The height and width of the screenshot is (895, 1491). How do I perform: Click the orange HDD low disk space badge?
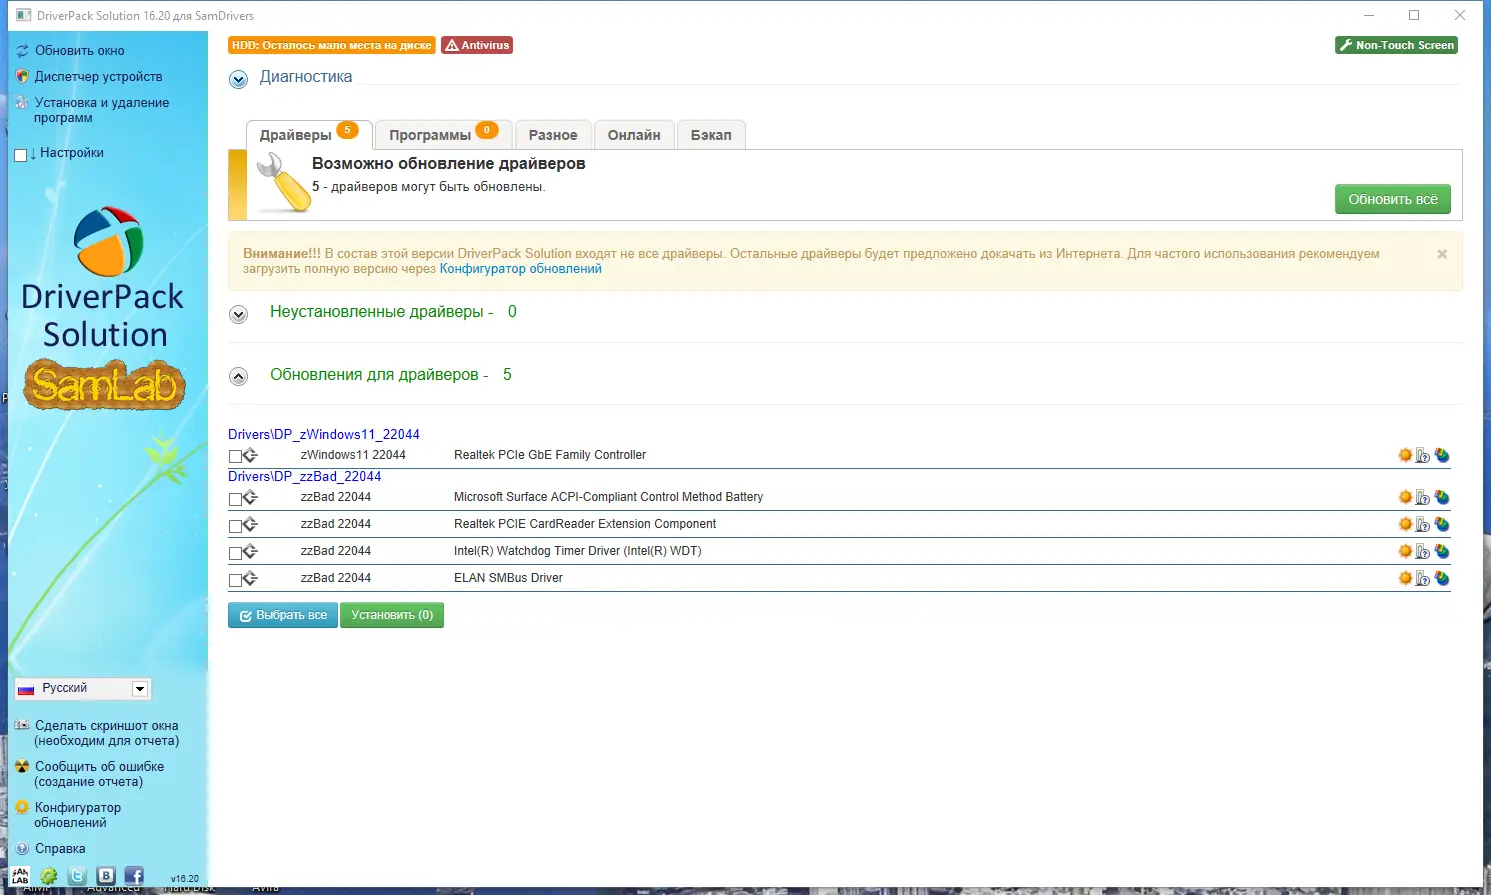pyautogui.click(x=332, y=45)
